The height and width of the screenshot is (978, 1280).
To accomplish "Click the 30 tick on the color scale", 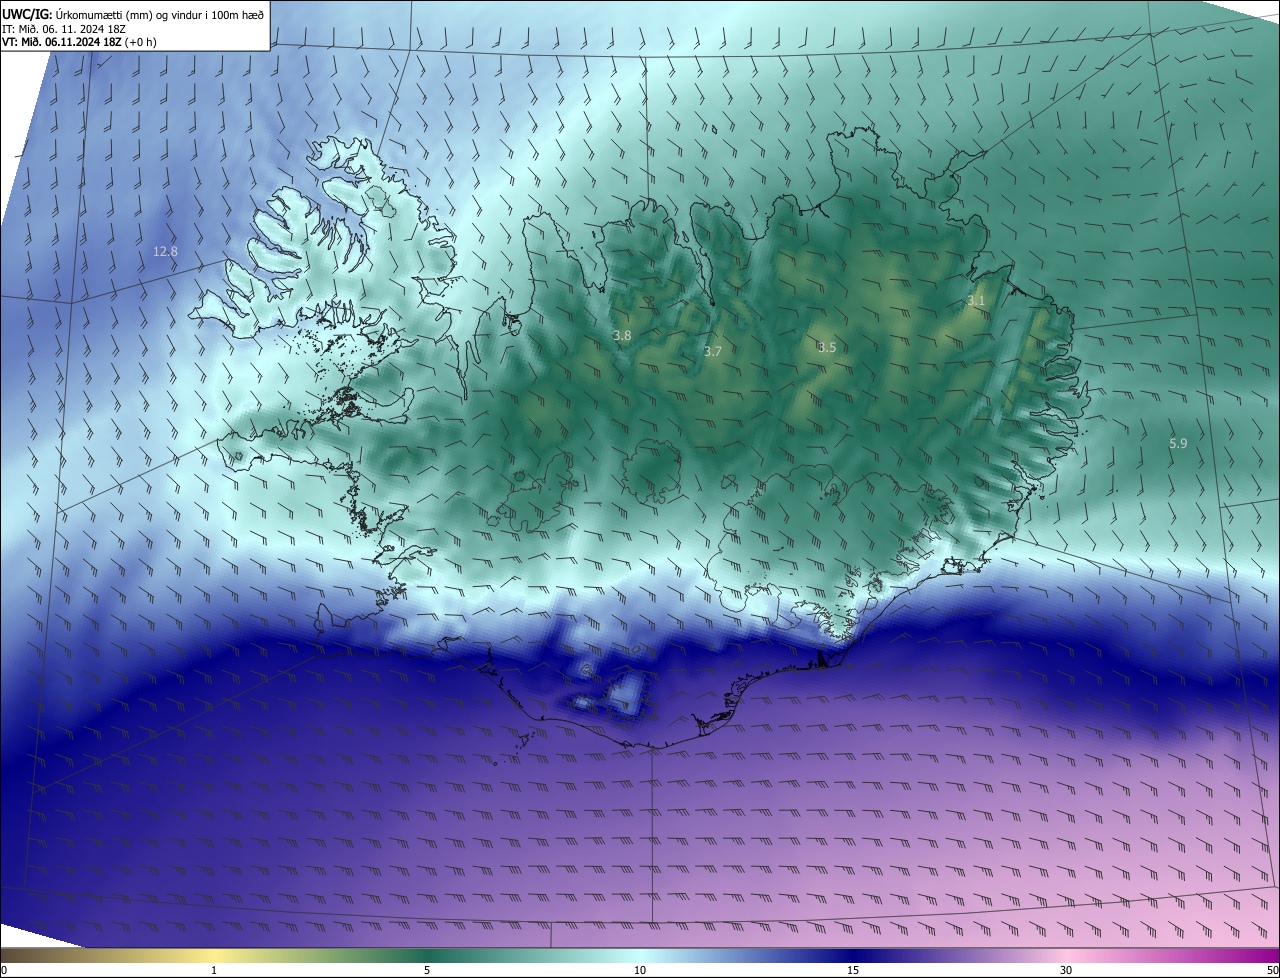I will tap(1066, 970).
